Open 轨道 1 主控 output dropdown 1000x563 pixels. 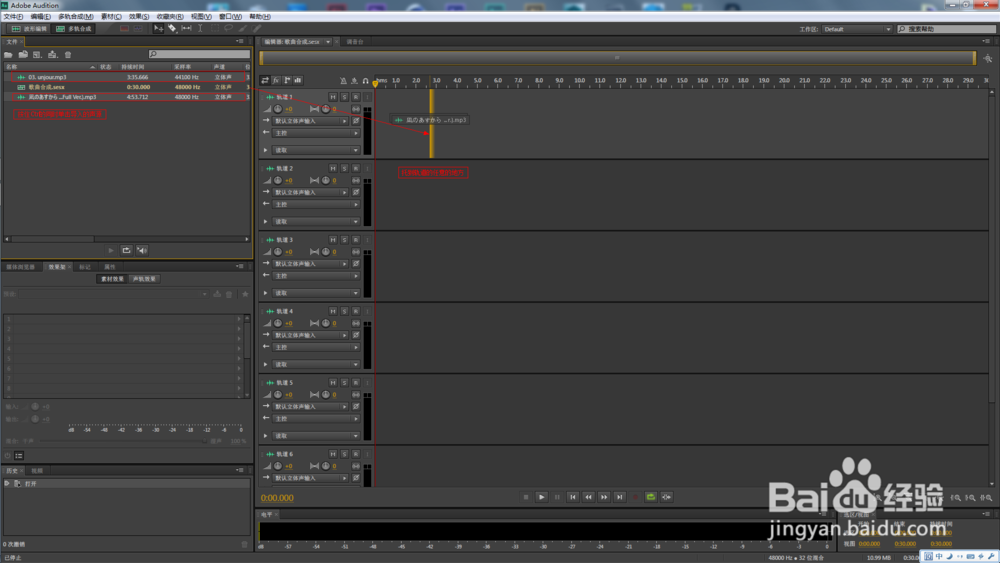coord(316,133)
